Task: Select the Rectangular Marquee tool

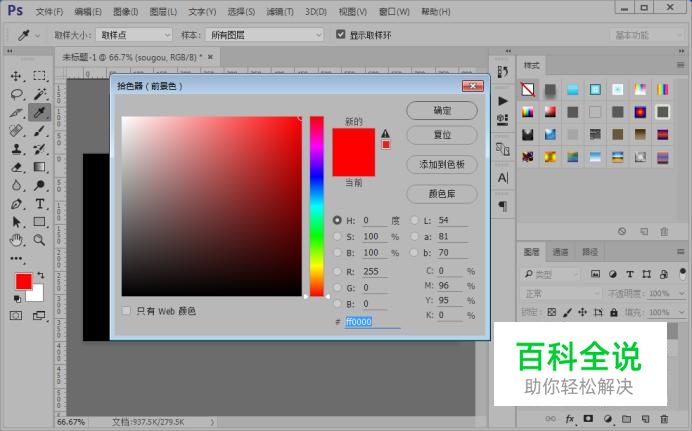Action: 39,76
